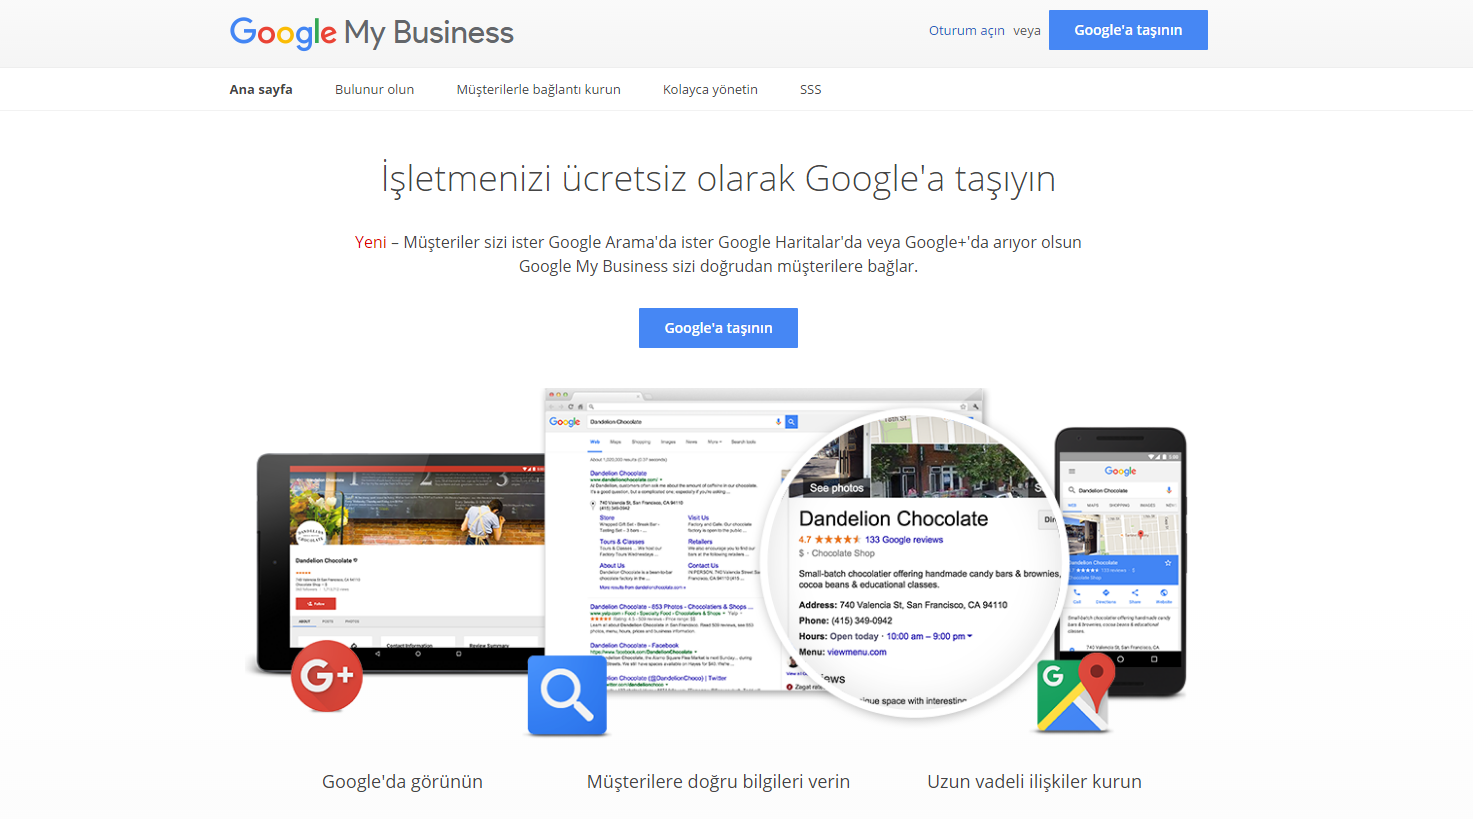
Task: Click the phone number in magnified card
Action: [x=862, y=621]
